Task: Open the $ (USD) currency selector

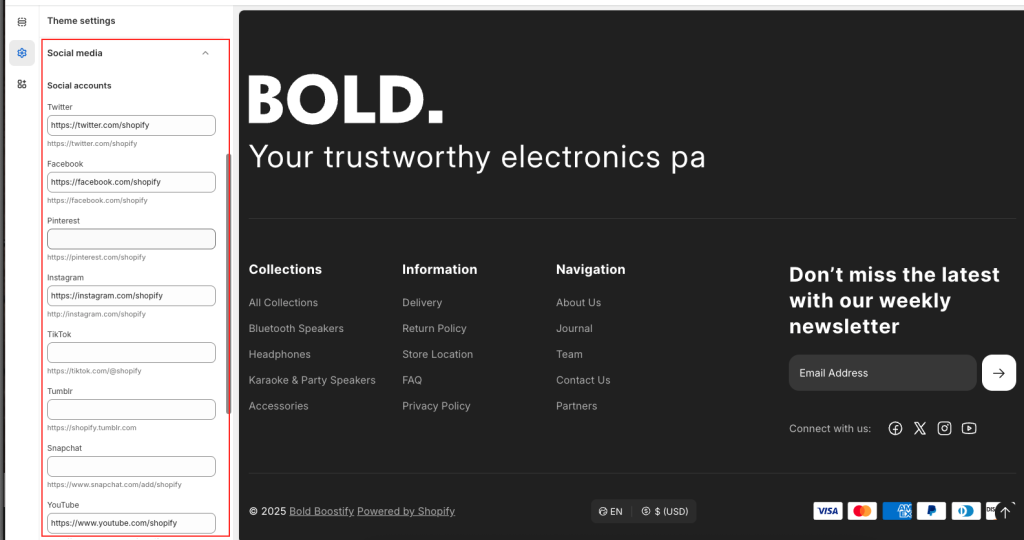Action: point(665,511)
